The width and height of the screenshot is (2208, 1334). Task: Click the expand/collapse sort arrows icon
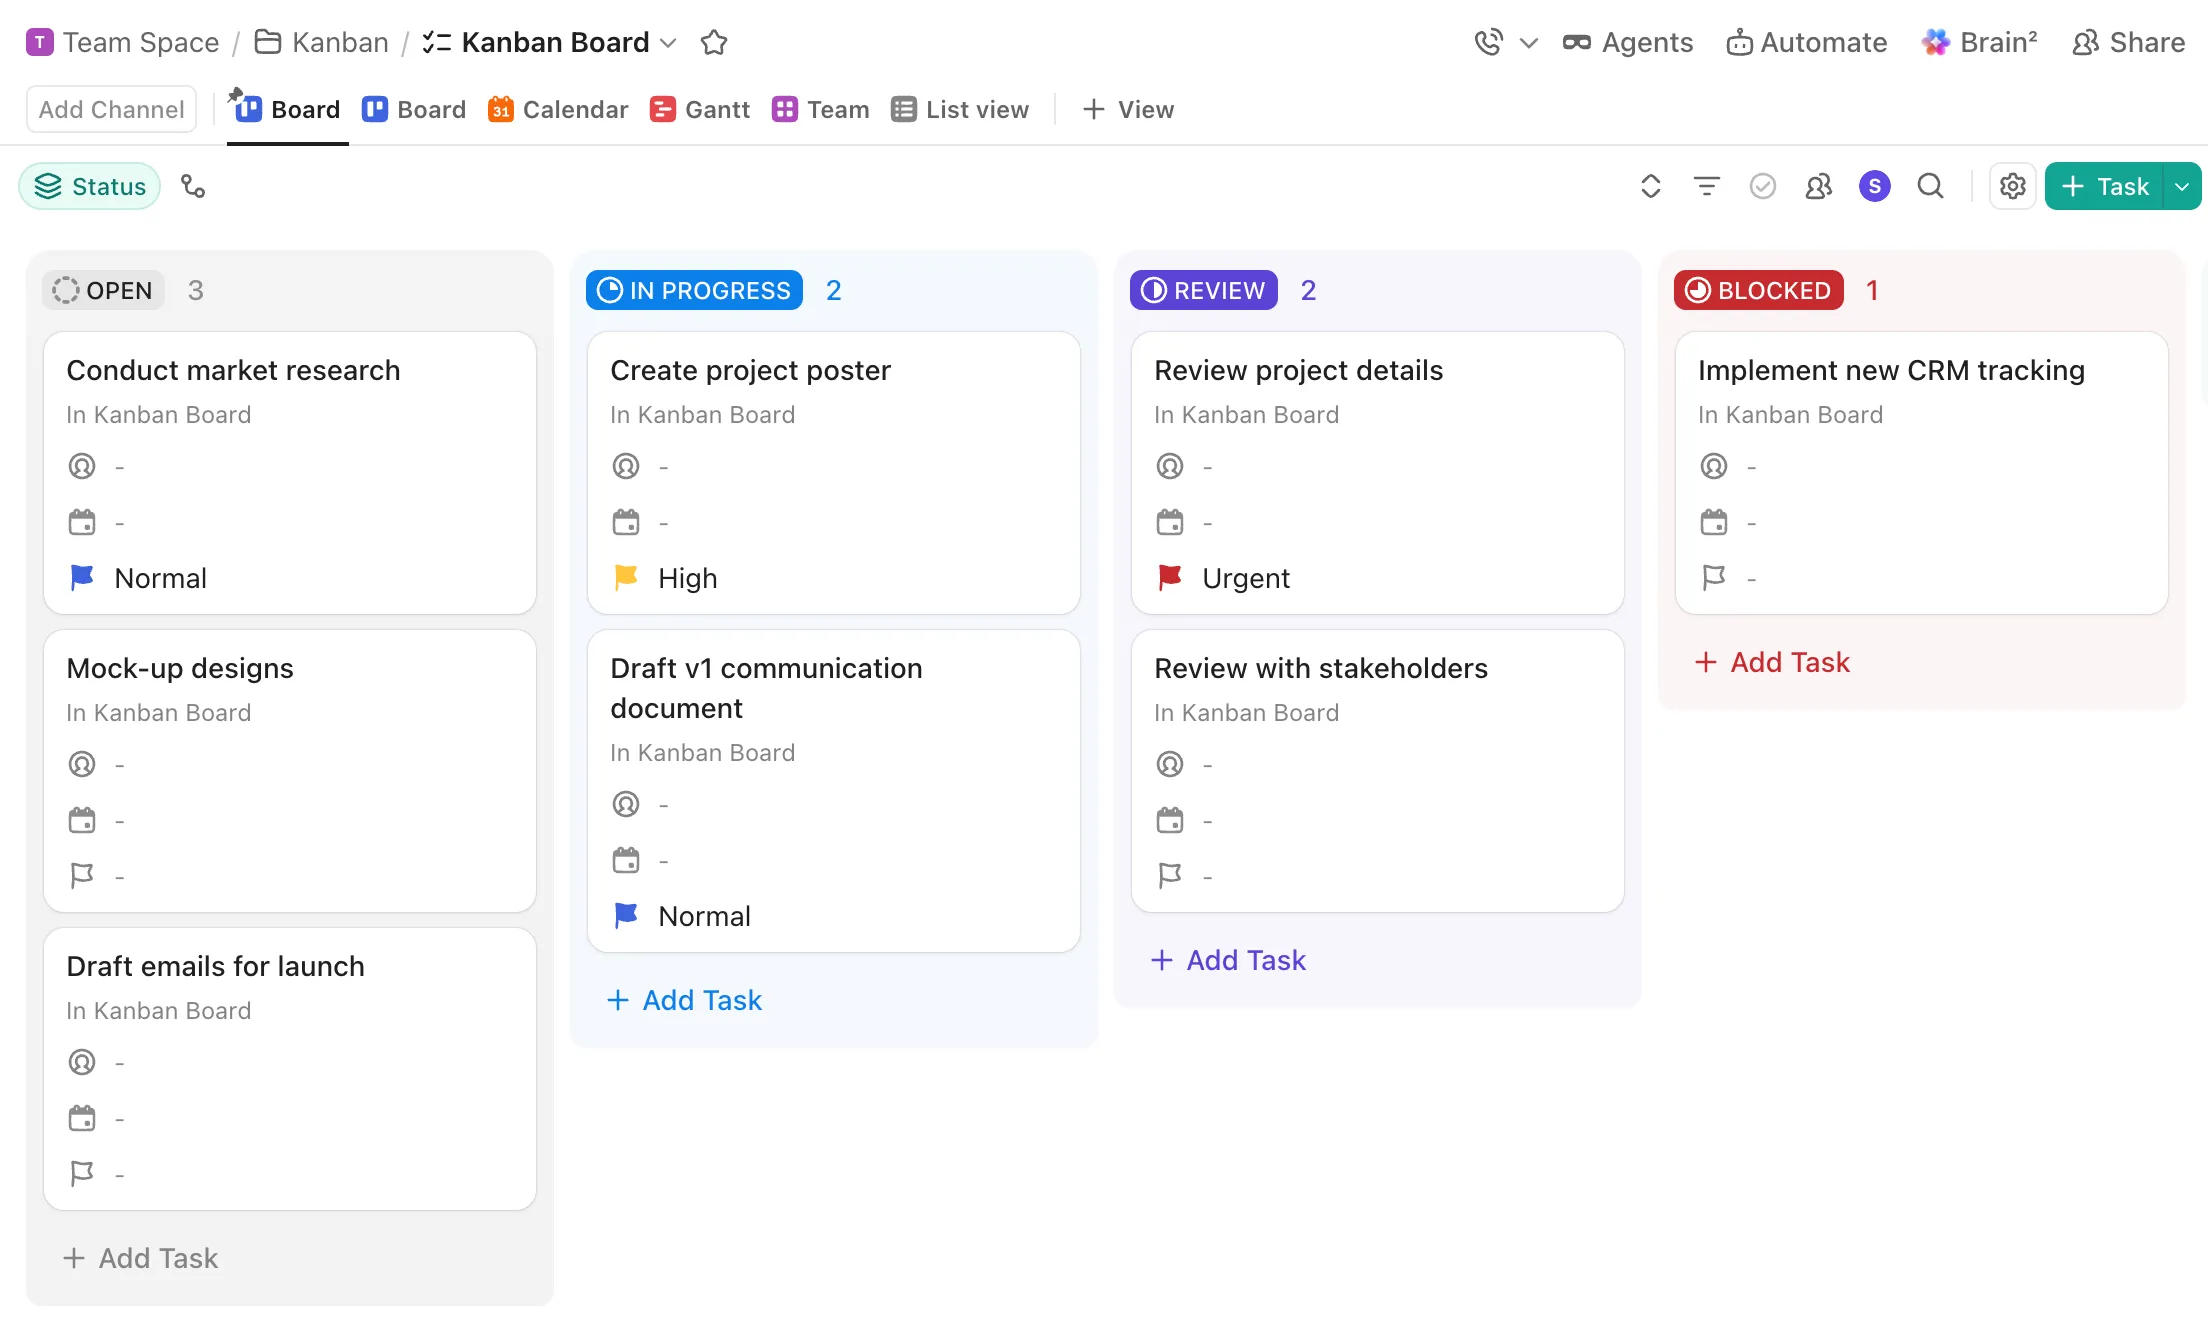[1651, 186]
